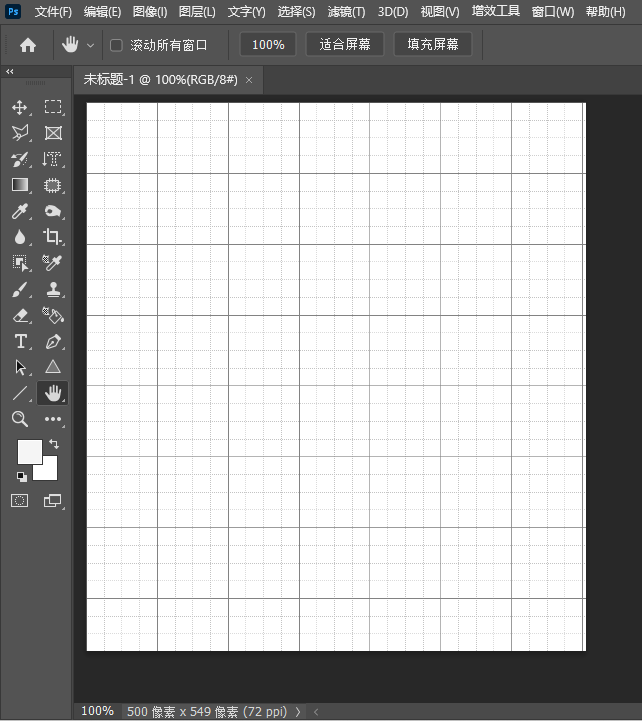Click the 填充屏幕 button
Viewport: 642px width, 721px height.
[433, 45]
